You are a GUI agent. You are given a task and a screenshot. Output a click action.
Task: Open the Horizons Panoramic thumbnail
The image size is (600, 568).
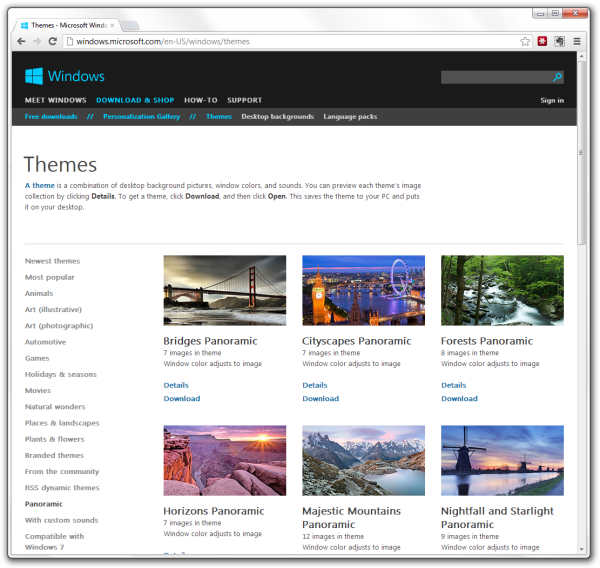click(225, 460)
